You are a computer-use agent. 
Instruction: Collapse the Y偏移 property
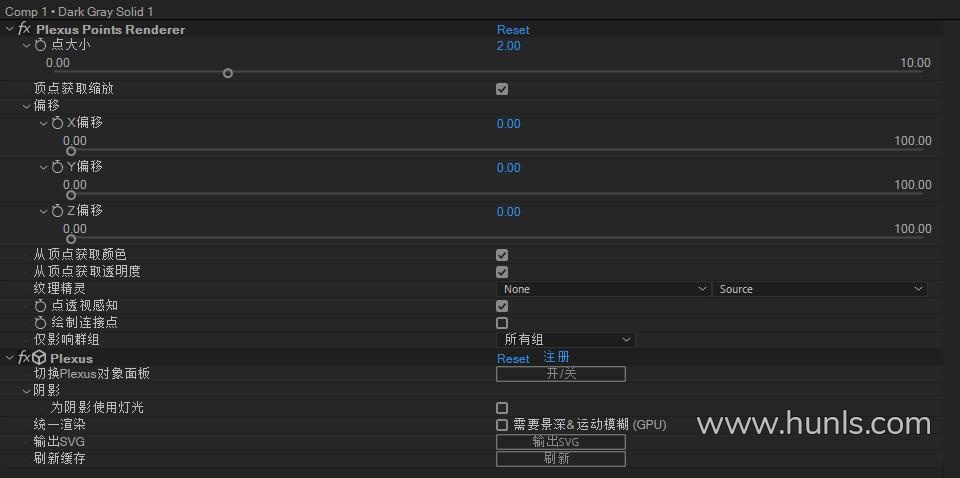point(43,167)
